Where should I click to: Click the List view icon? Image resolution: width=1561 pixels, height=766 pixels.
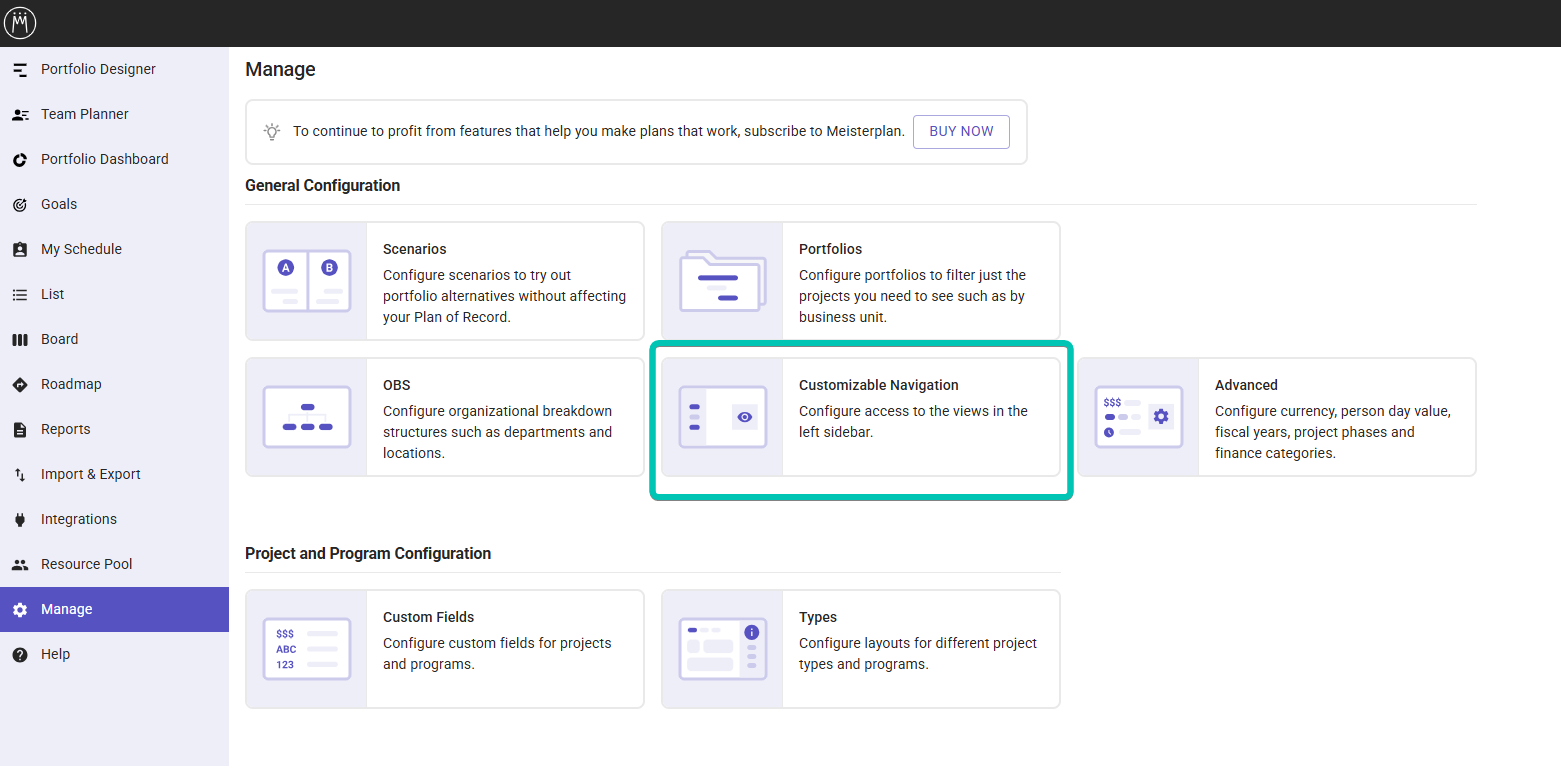pyautogui.click(x=20, y=294)
